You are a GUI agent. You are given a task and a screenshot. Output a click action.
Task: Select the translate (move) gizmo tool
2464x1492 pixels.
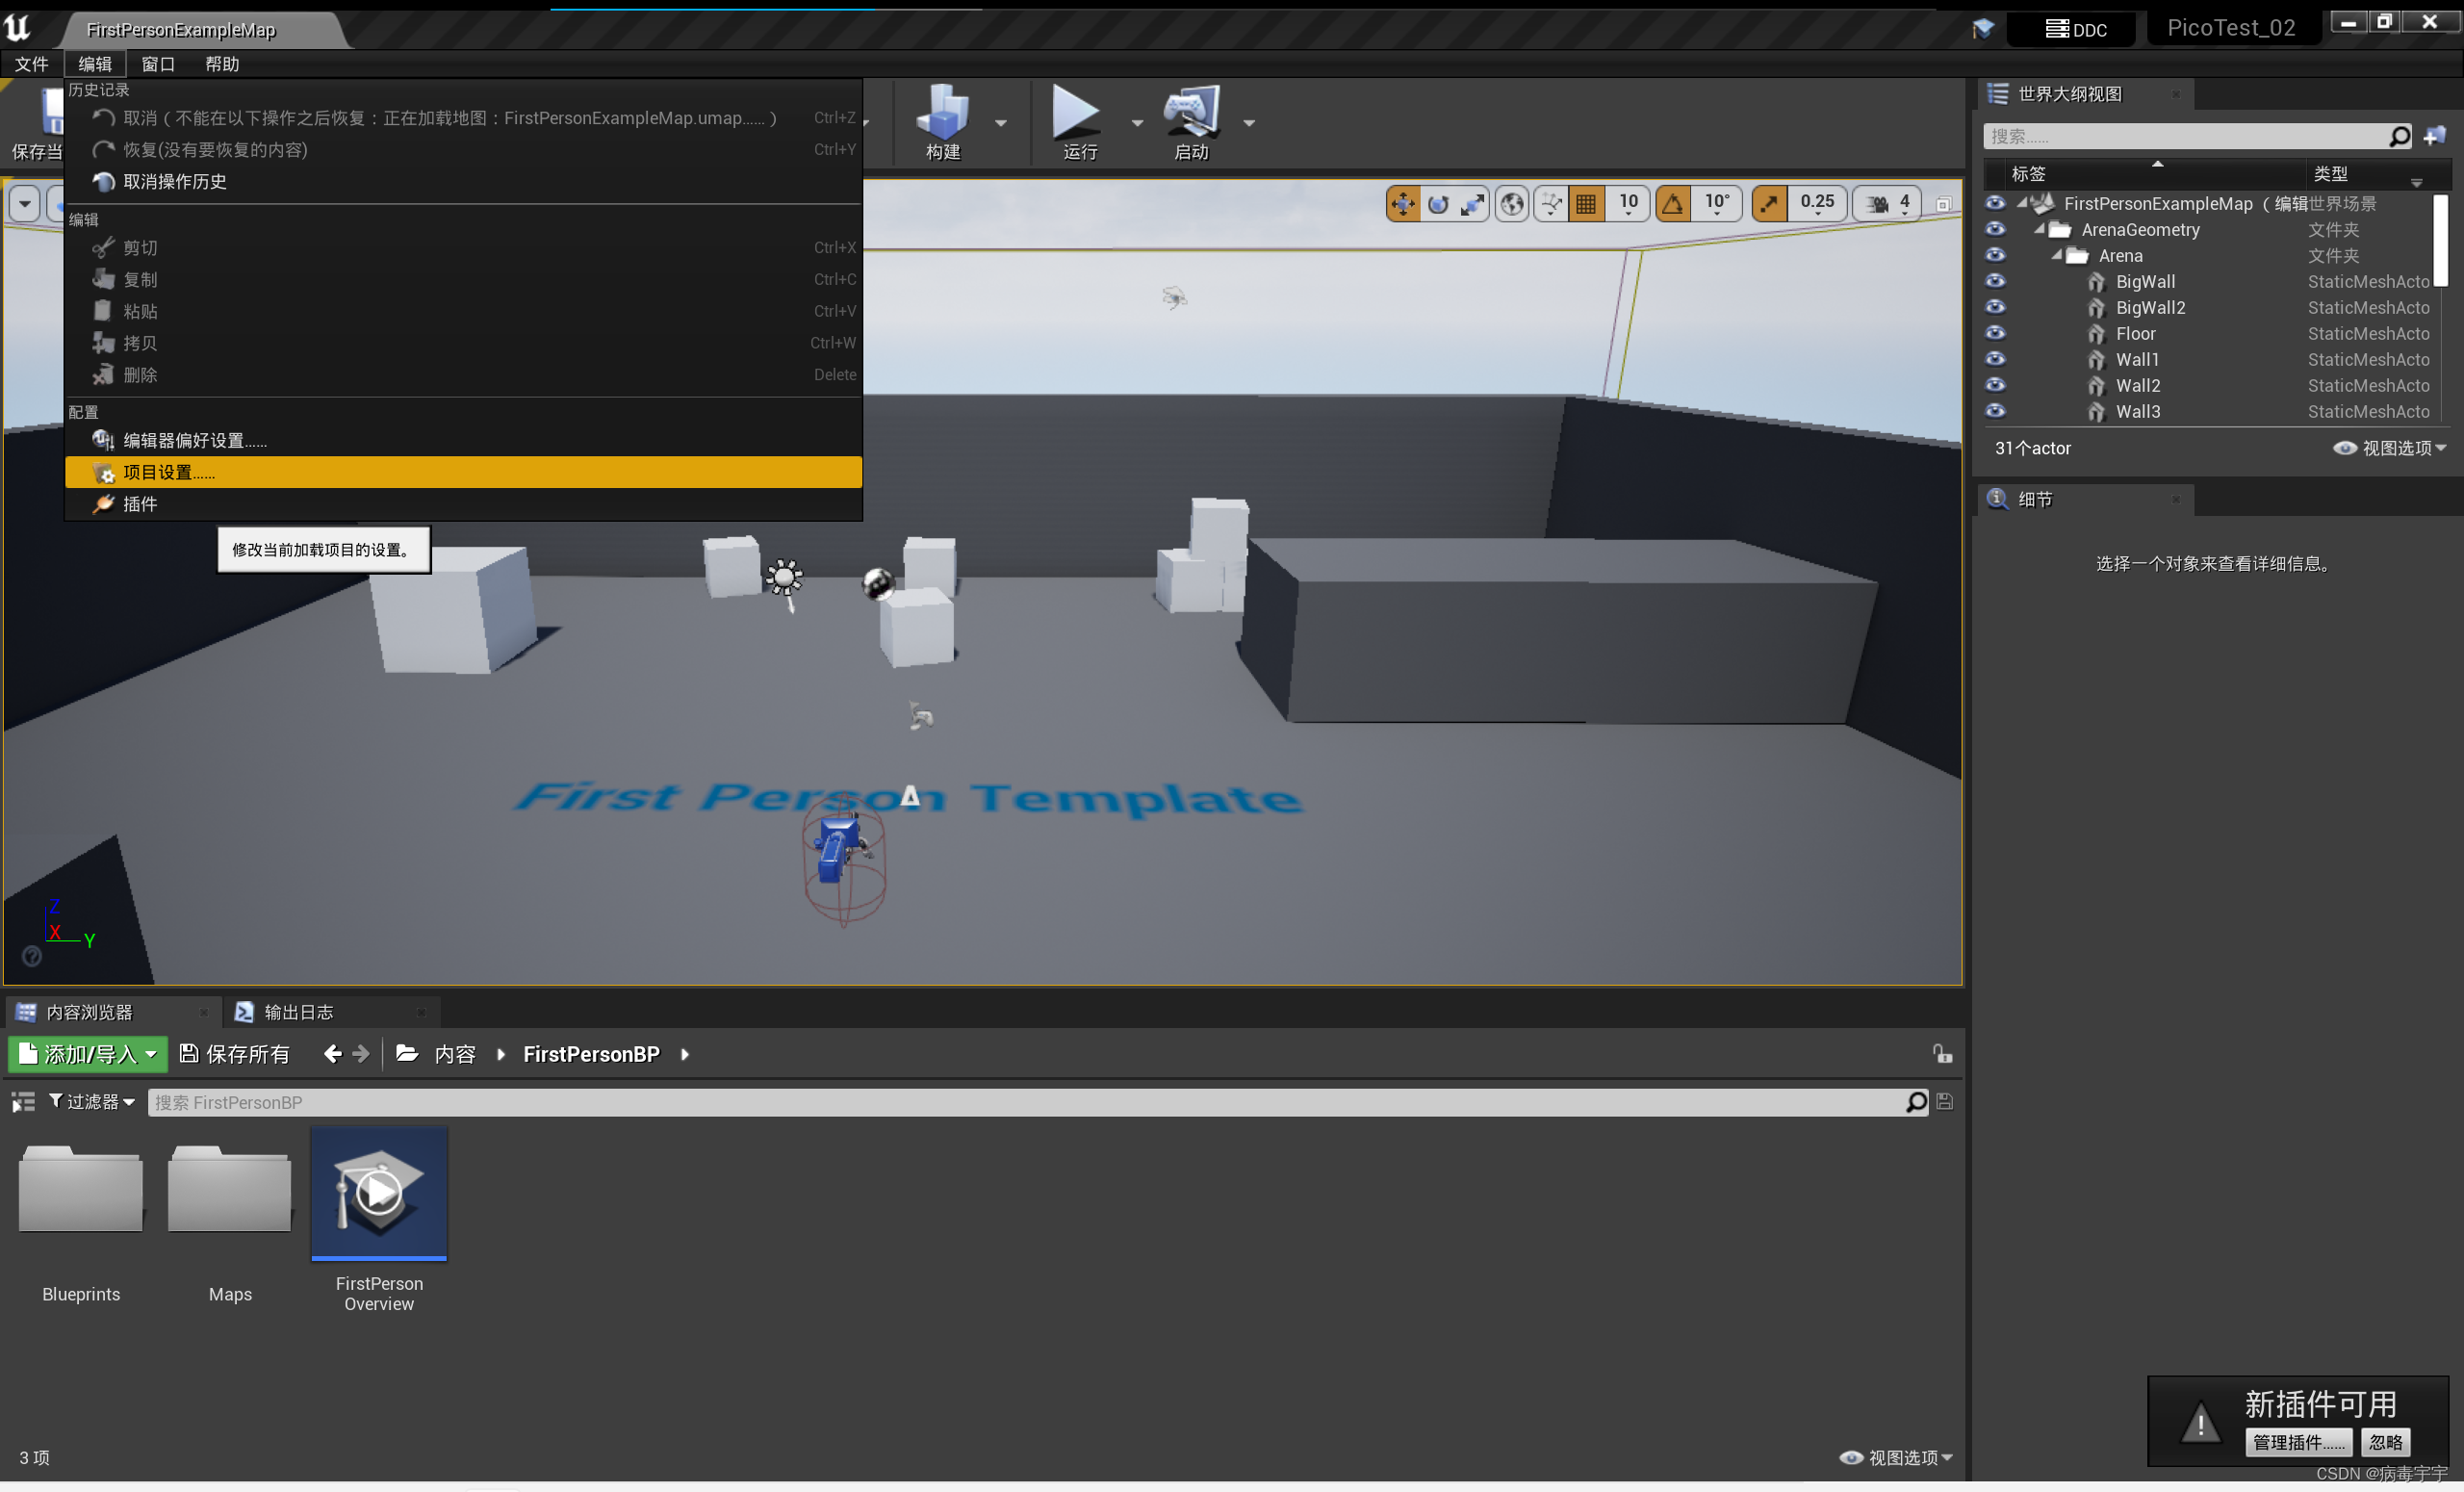1403,204
